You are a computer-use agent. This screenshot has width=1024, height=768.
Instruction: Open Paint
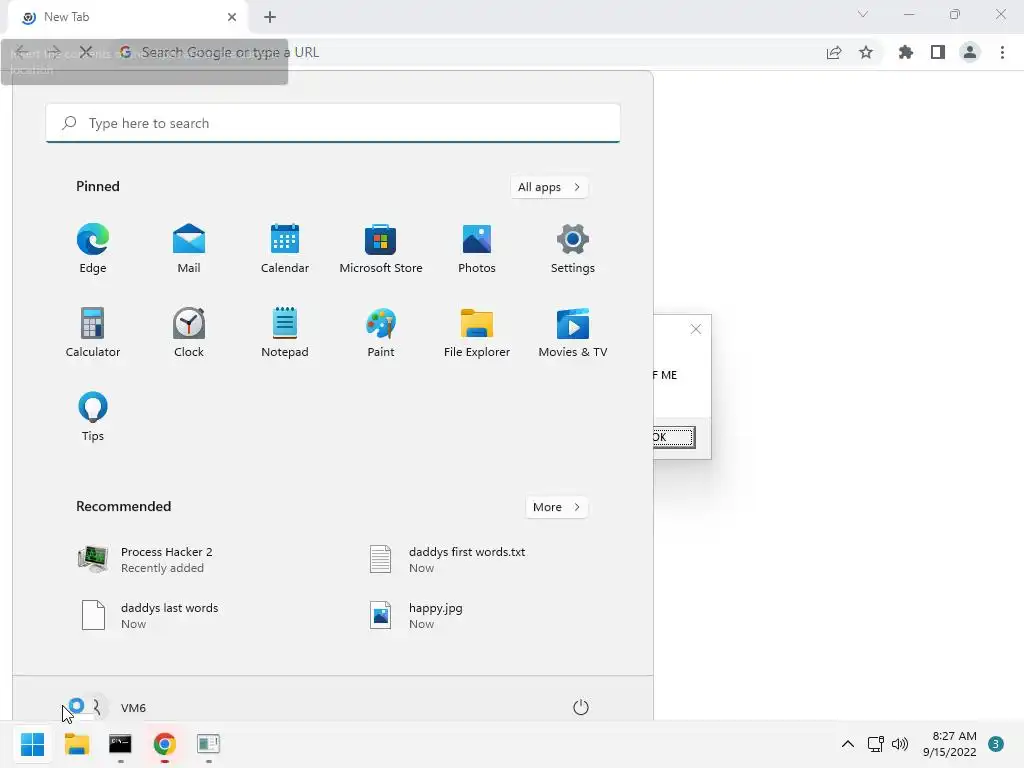click(x=381, y=332)
